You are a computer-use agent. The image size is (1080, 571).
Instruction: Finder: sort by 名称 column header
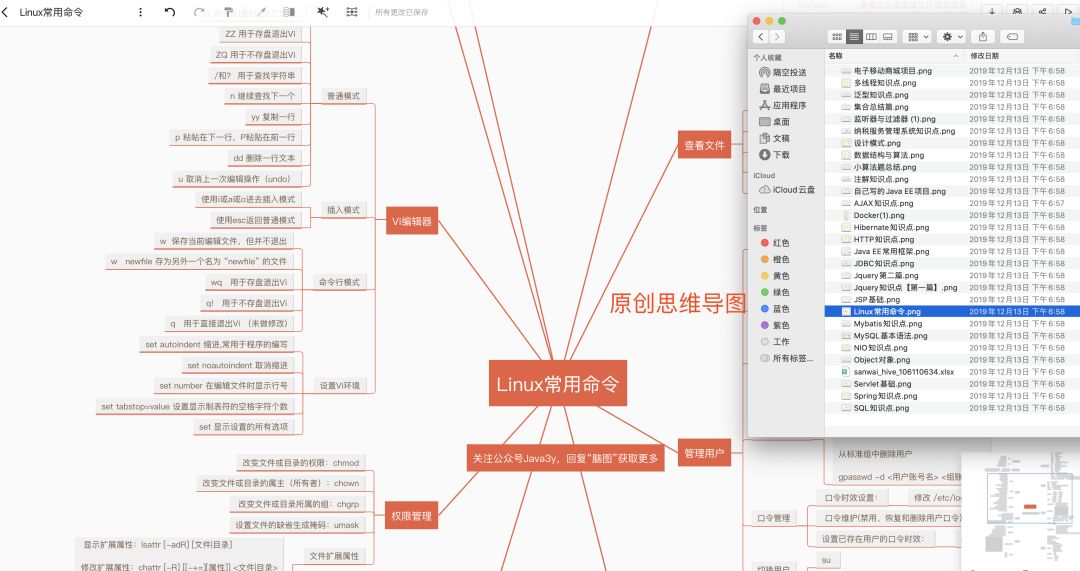(894, 56)
